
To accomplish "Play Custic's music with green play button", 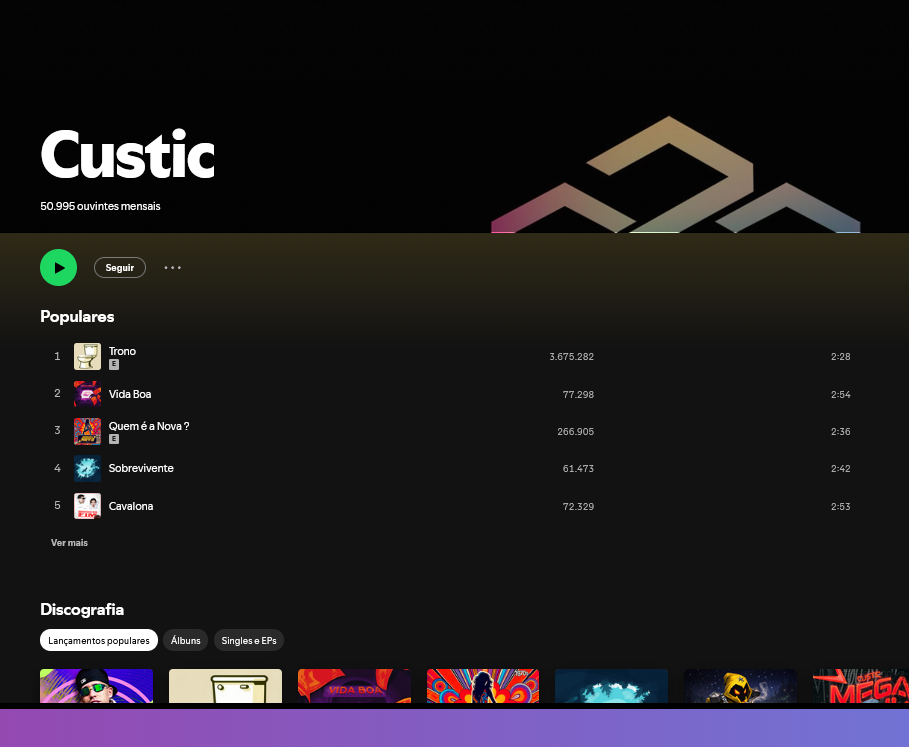I will click(x=59, y=267).
